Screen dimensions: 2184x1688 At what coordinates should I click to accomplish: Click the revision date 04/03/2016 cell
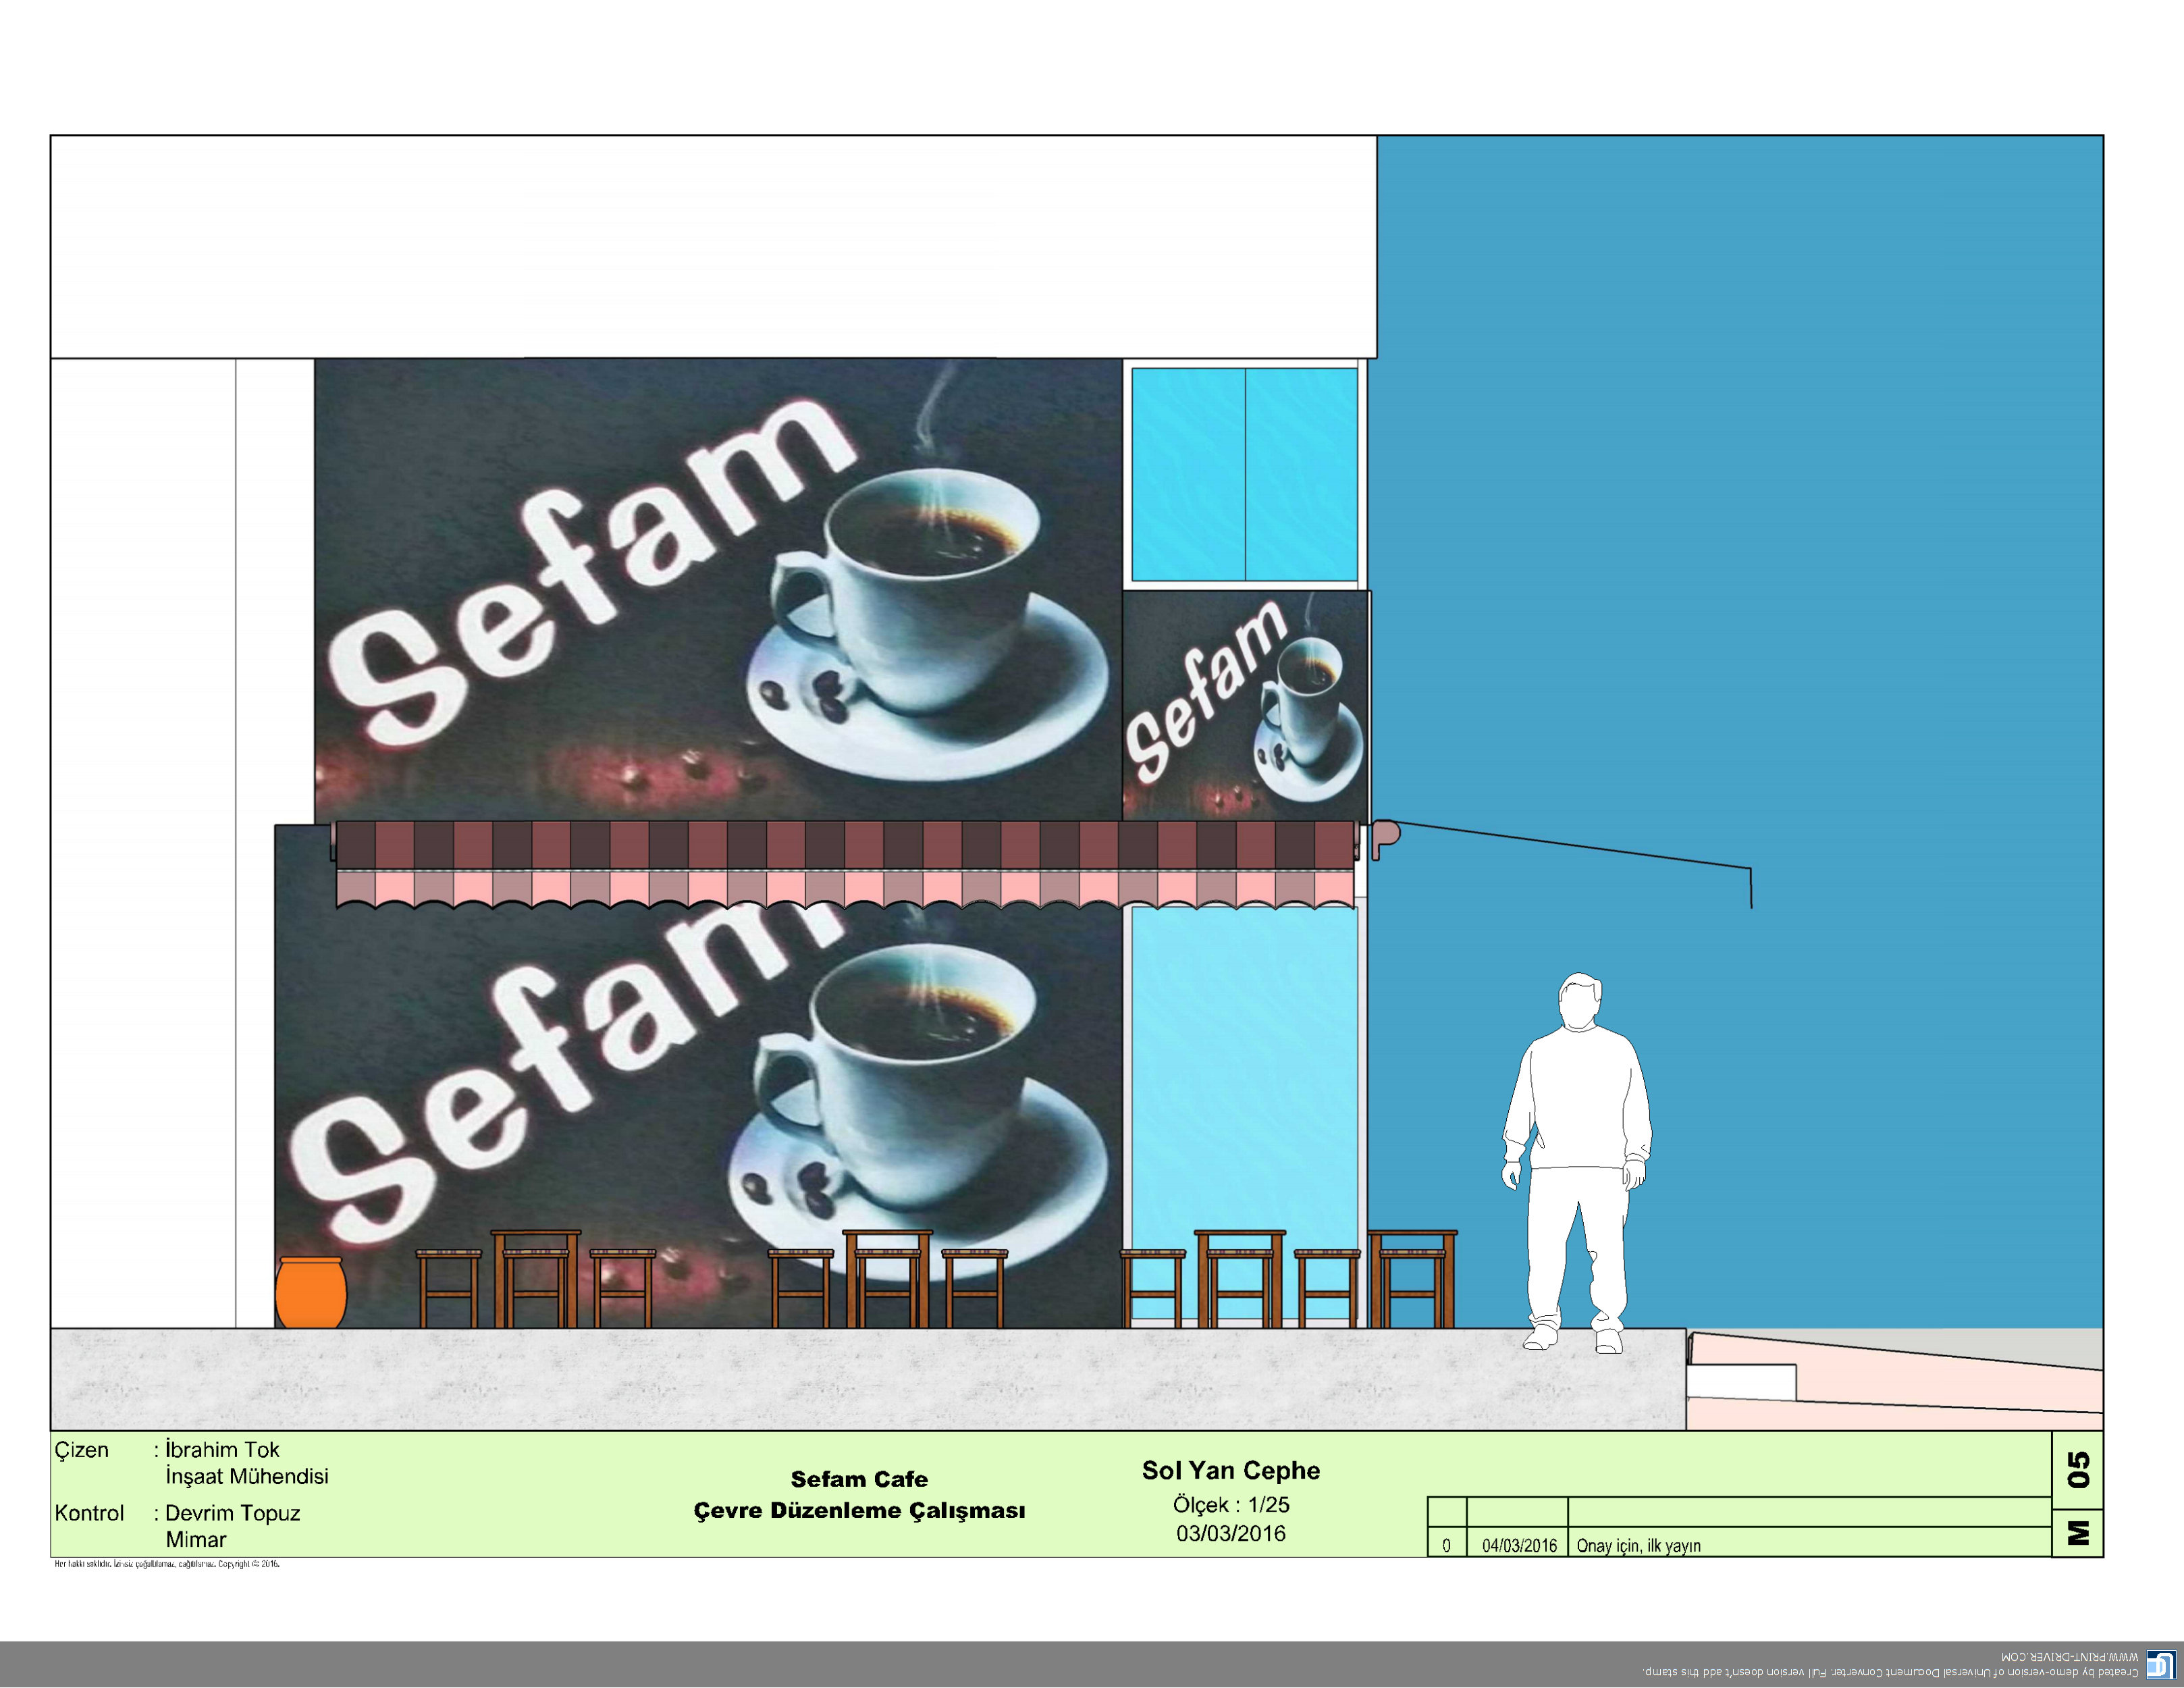[1518, 1545]
